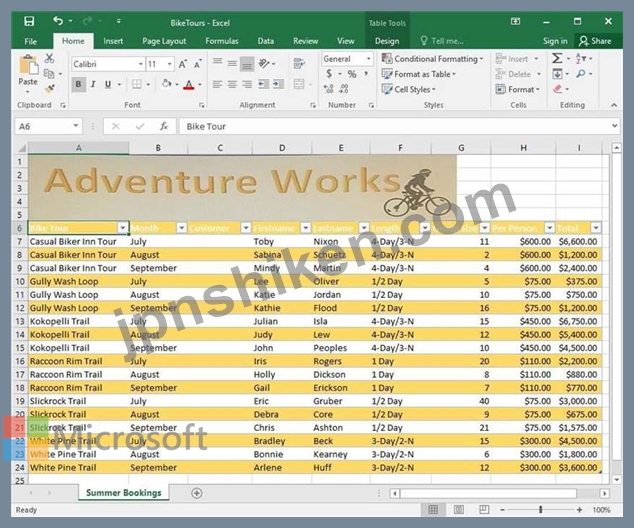Switch to Normal view in status bar
This screenshot has width=634, height=528.
point(433,509)
